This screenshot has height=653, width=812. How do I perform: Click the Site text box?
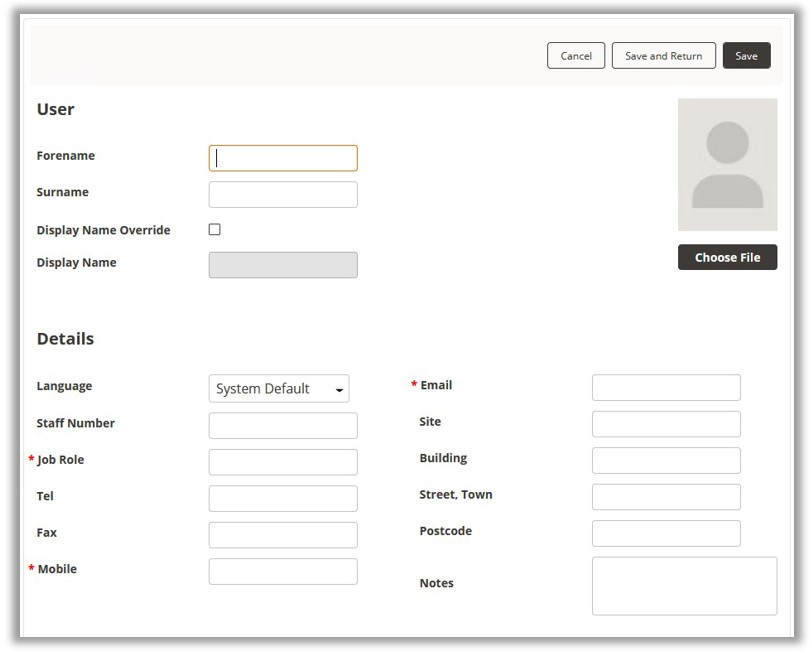point(666,424)
